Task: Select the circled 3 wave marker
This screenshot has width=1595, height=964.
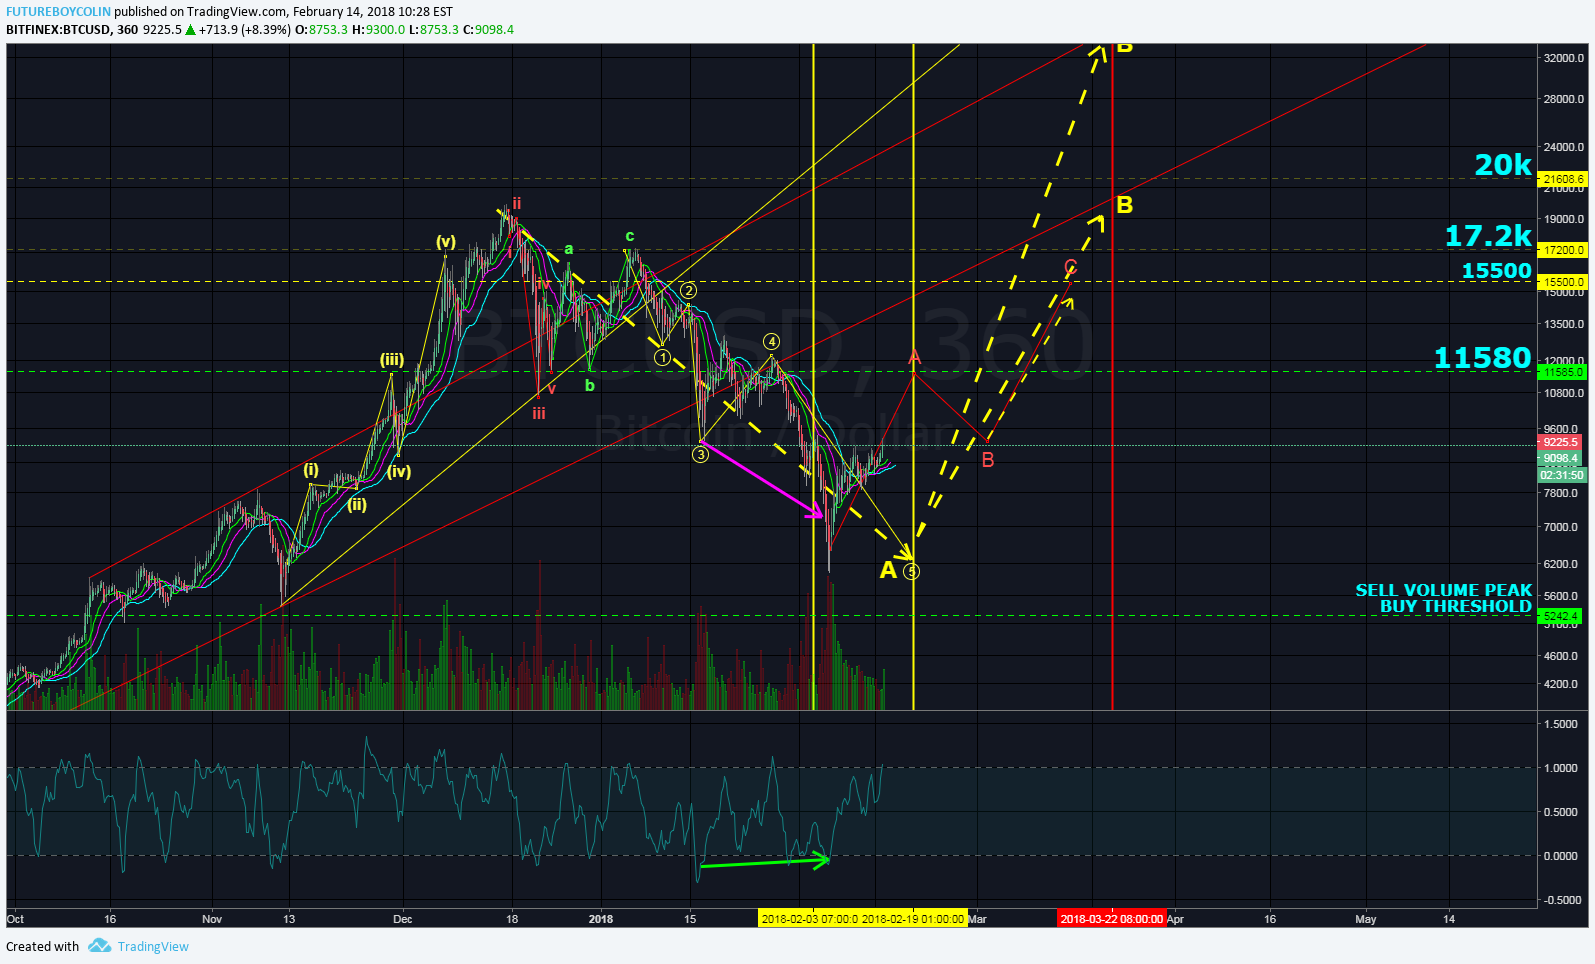Action: 700,455
